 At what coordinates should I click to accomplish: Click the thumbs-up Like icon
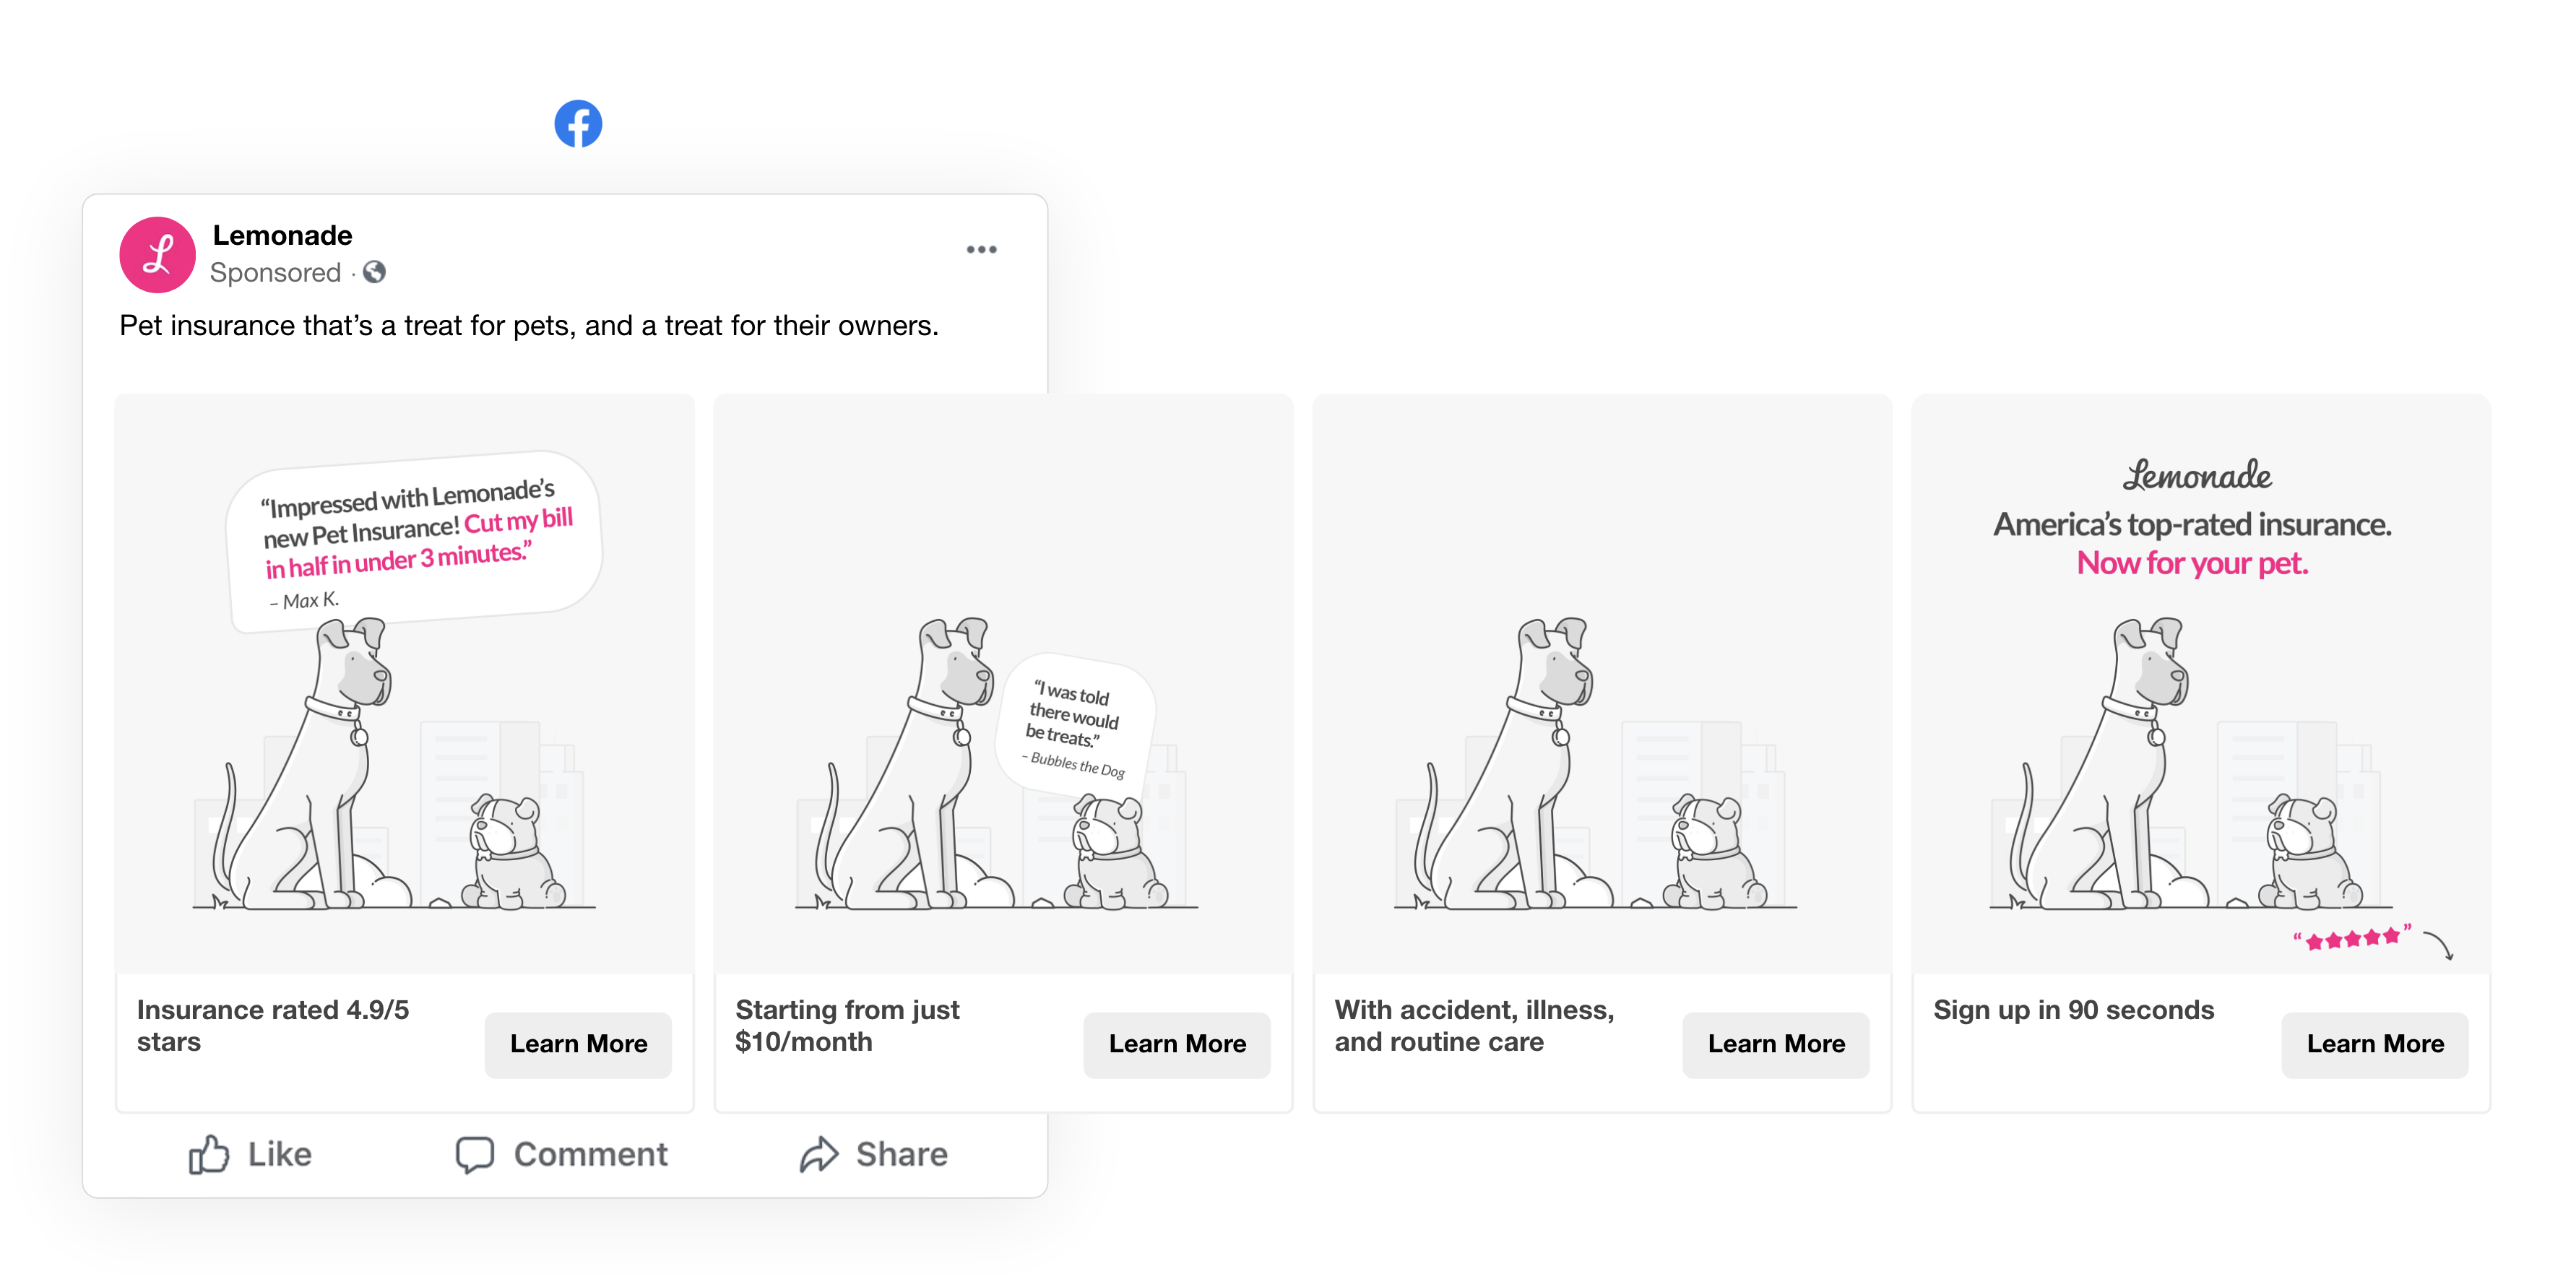point(209,1154)
